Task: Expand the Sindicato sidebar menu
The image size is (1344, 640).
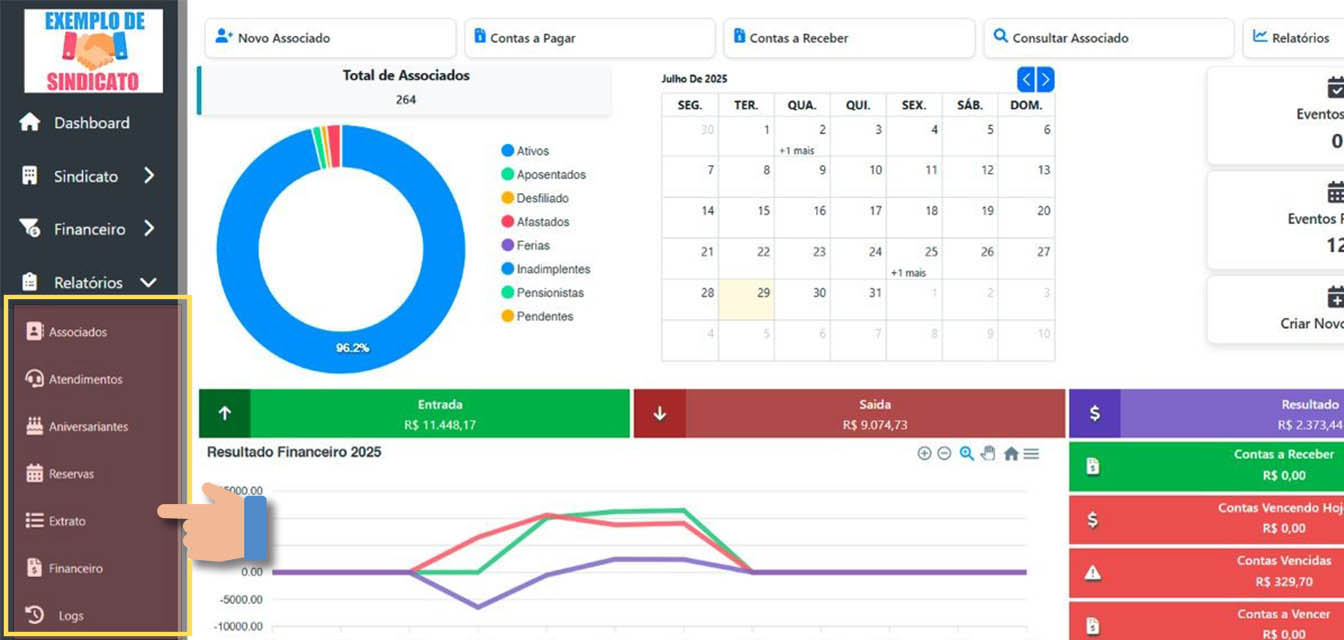Action: (x=88, y=176)
